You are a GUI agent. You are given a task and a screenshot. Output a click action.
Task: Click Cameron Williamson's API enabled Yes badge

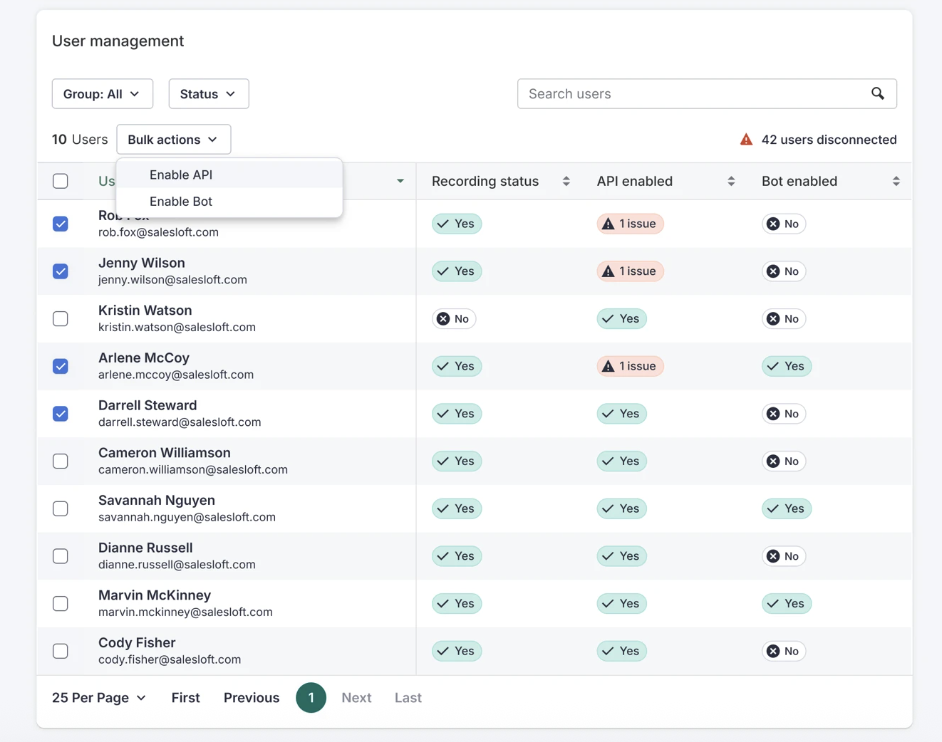click(x=621, y=461)
